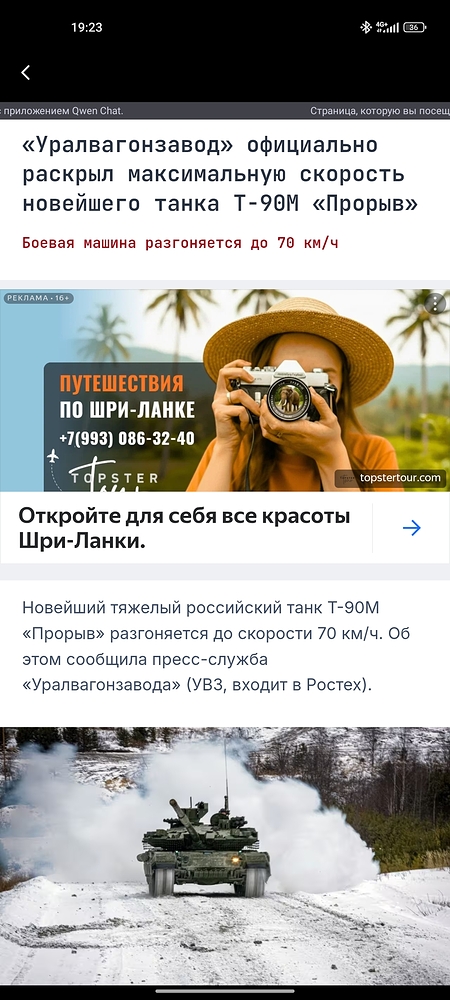Tap the 4G signal strength icon

click(x=387, y=27)
